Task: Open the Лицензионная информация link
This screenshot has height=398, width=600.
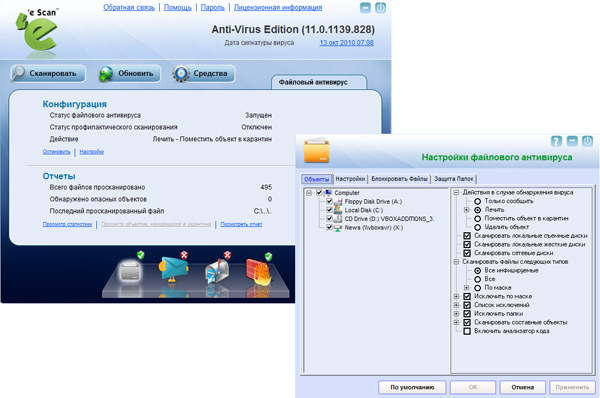Action: pos(278,7)
